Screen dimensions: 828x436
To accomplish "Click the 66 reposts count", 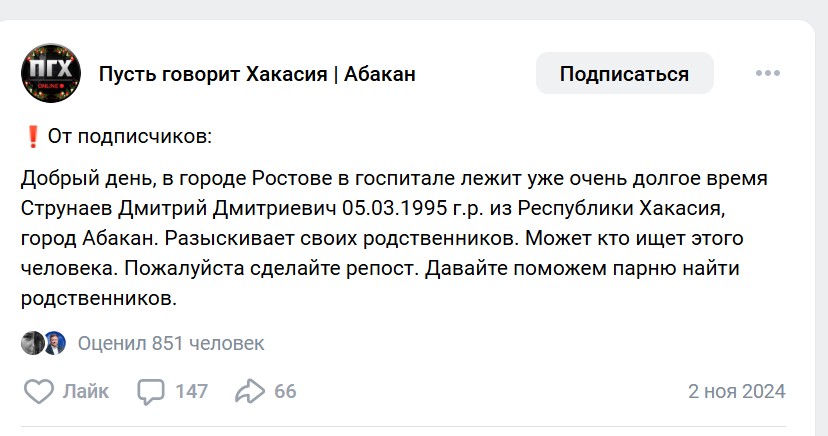I will 285,391.
